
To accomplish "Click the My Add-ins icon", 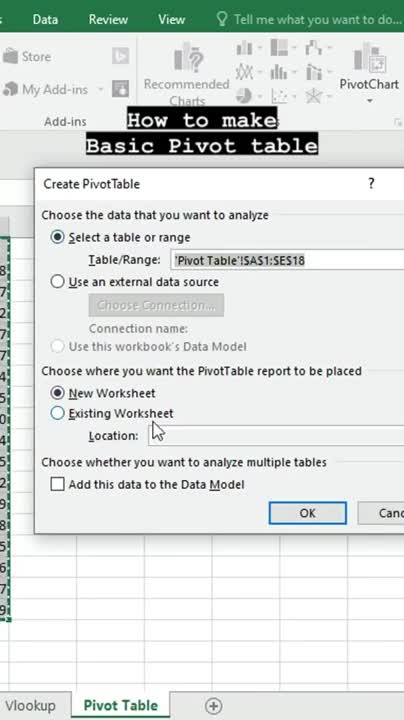I will coord(10,89).
